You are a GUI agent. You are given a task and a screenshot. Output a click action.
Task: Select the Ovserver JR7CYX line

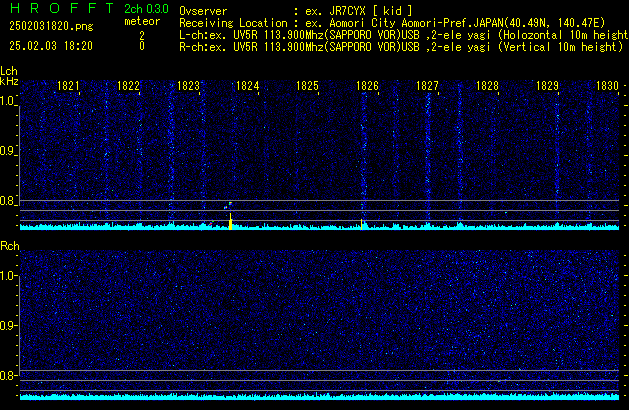(296, 11)
